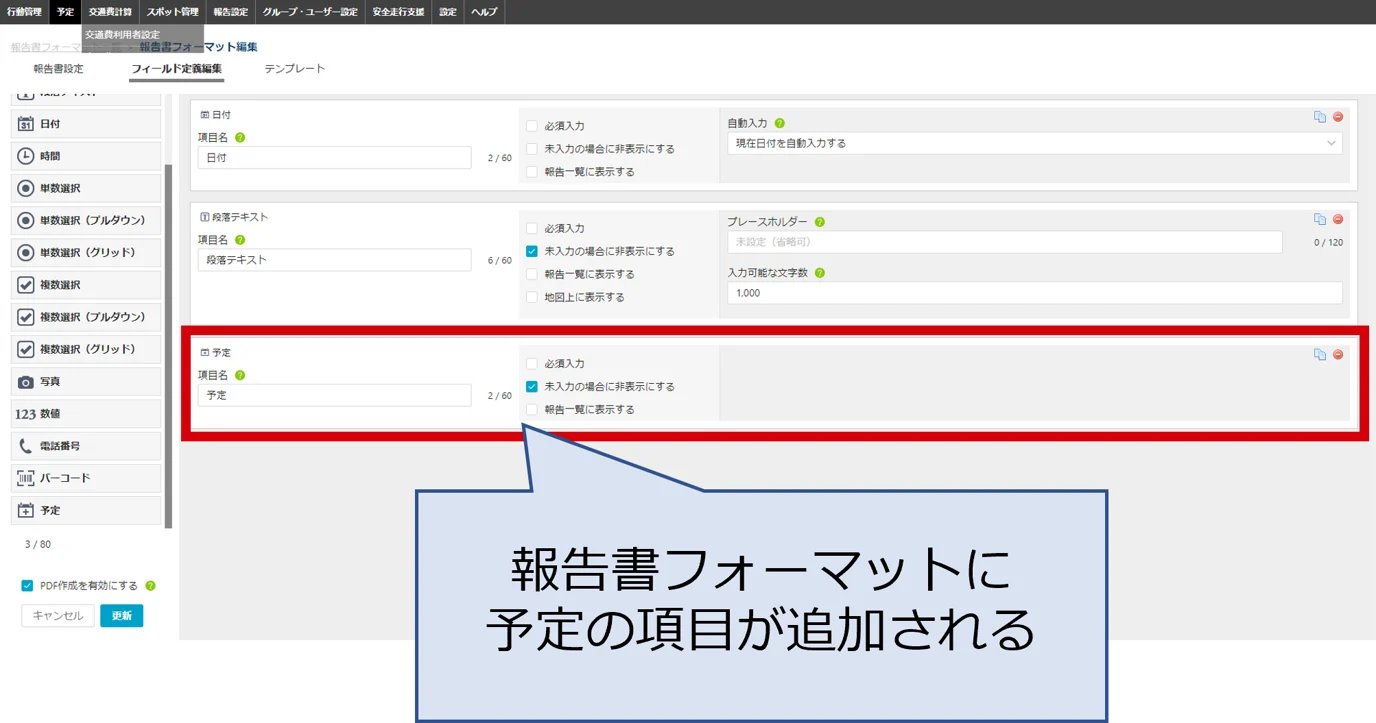Add a 時間 field from sidebar
Image resolution: width=1376 pixels, height=723 pixels.
tap(86, 156)
